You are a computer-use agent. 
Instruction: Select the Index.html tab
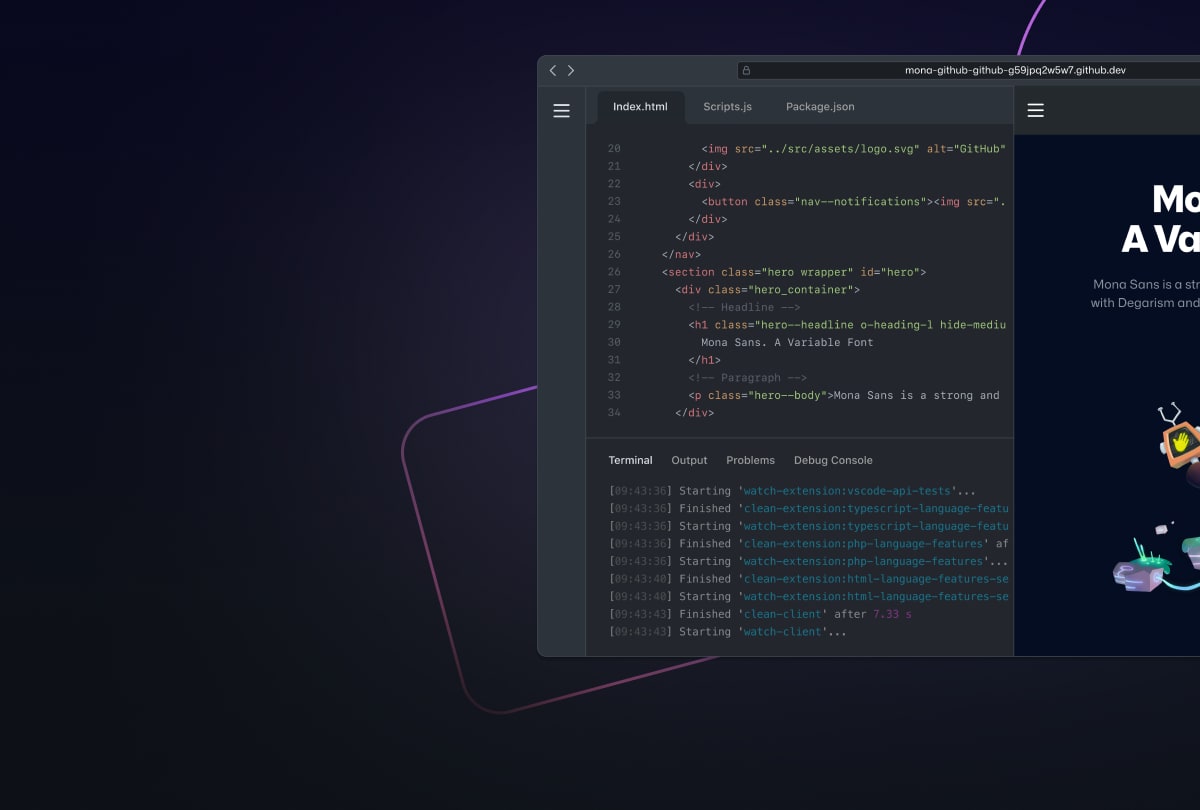pos(639,106)
